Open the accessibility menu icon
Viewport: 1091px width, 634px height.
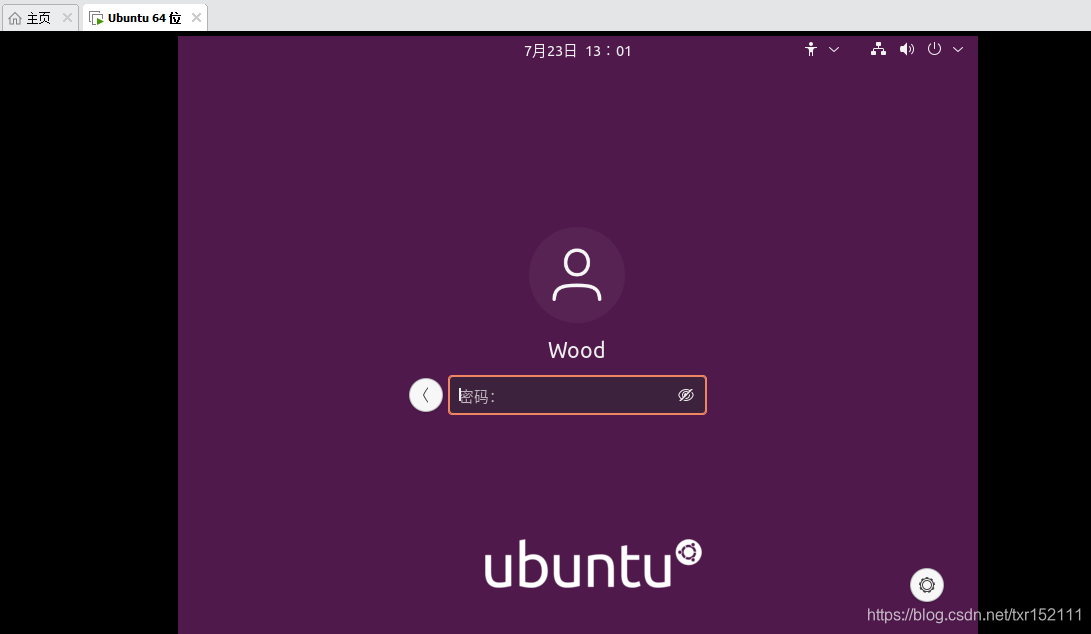point(811,49)
